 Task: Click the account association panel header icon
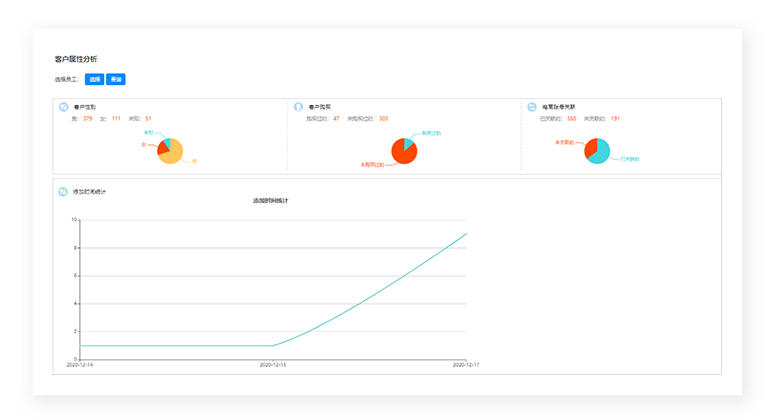pyautogui.click(x=532, y=107)
